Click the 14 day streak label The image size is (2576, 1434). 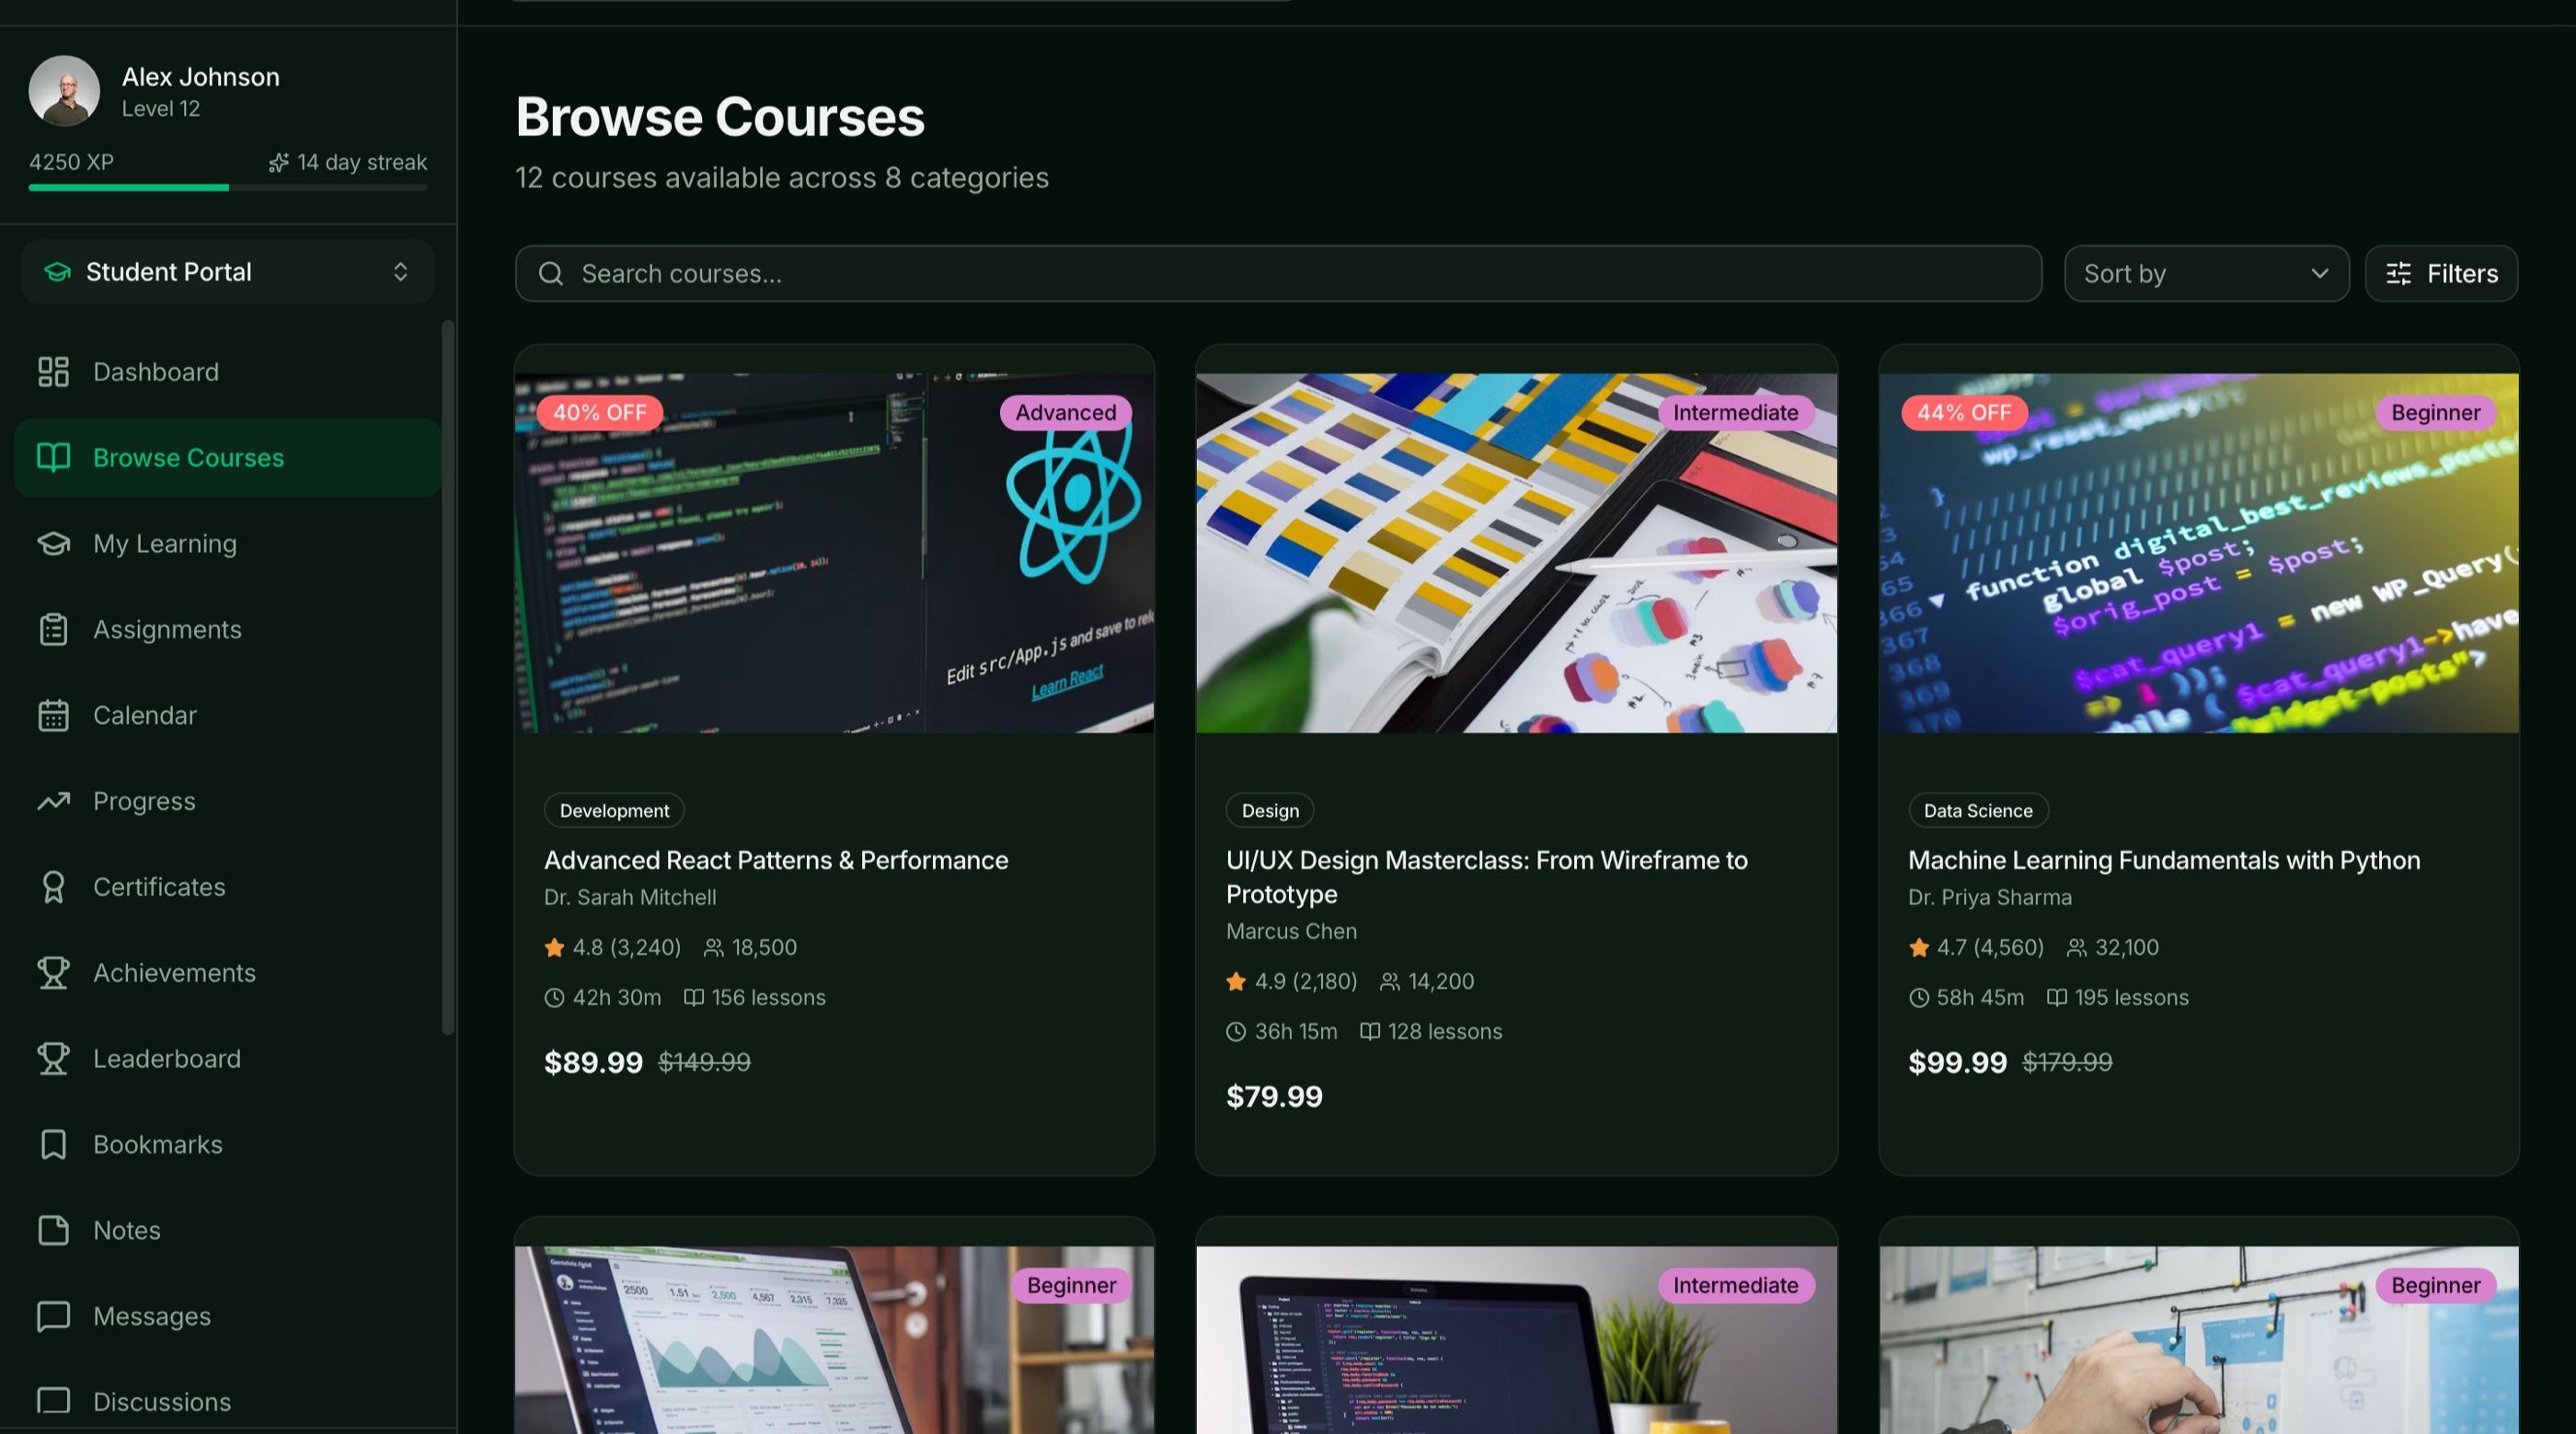tap(362, 162)
